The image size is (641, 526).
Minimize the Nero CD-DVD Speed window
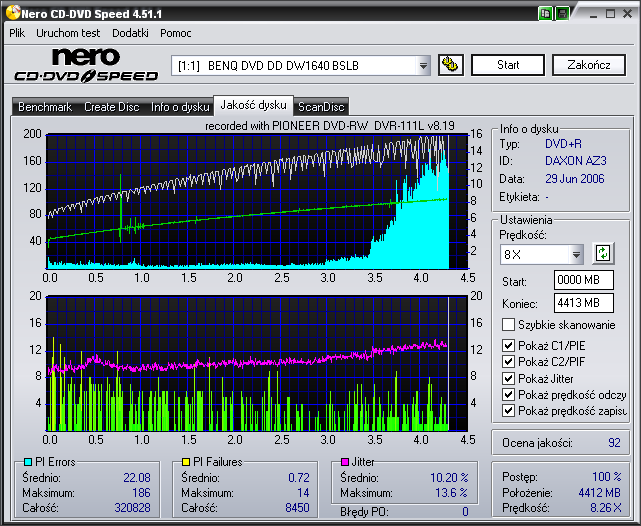(594, 14)
